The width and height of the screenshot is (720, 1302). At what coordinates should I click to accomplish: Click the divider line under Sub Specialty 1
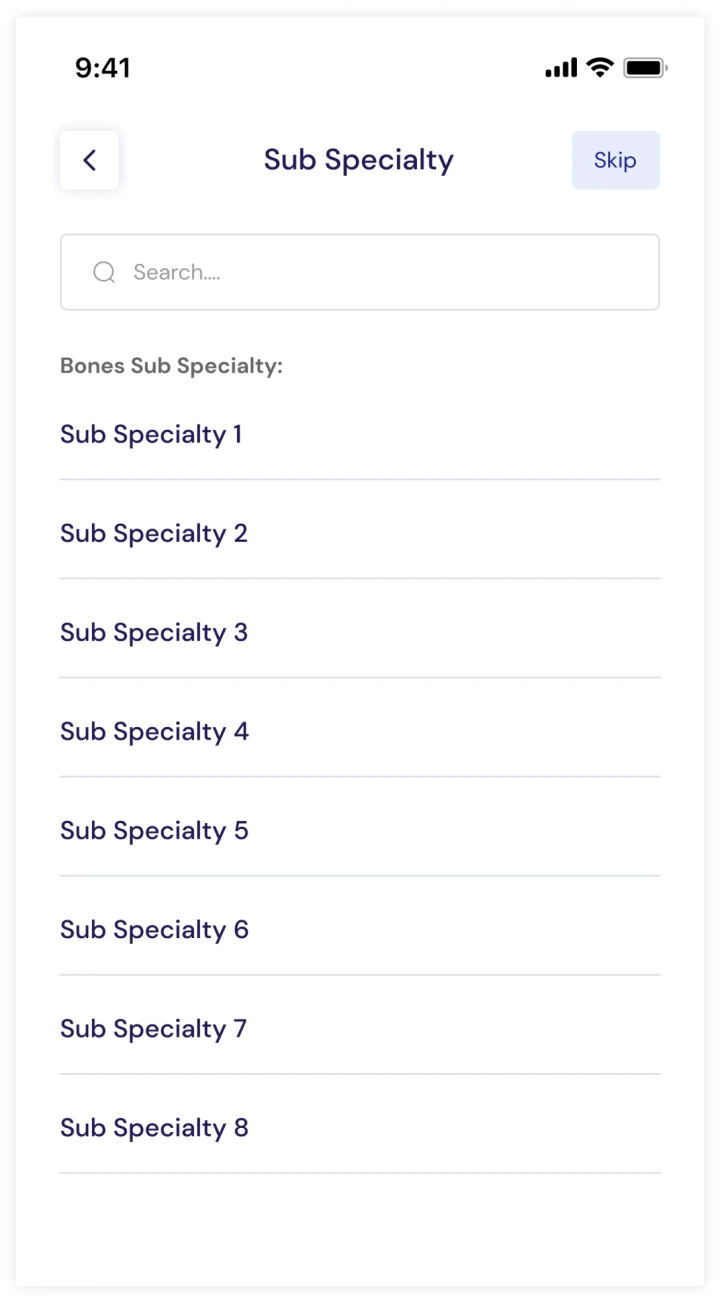(x=360, y=479)
